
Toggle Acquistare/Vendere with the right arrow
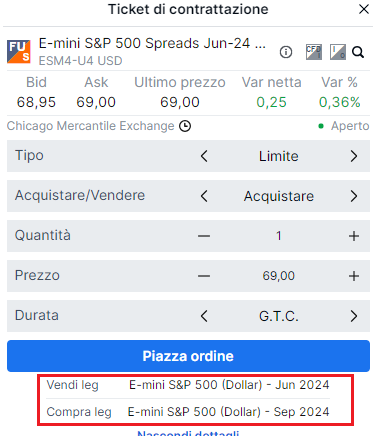click(x=354, y=196)
